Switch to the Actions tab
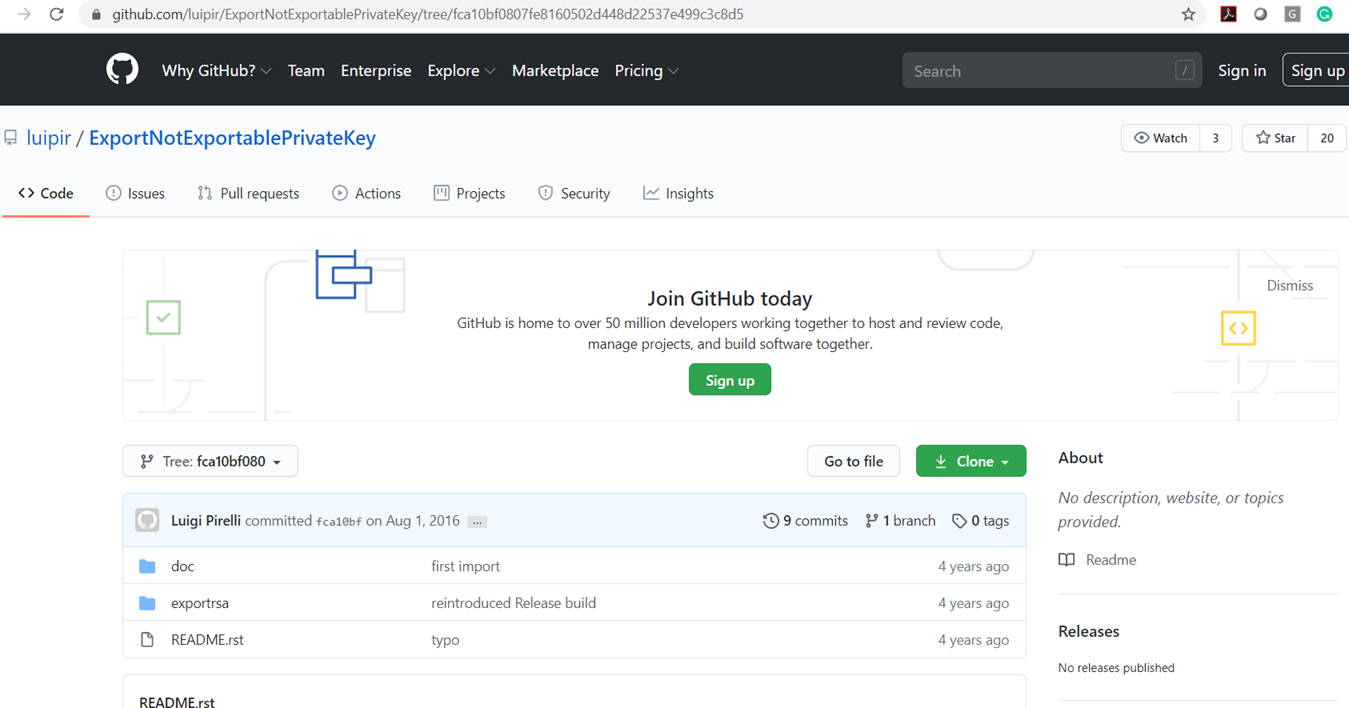 [366, 193]
